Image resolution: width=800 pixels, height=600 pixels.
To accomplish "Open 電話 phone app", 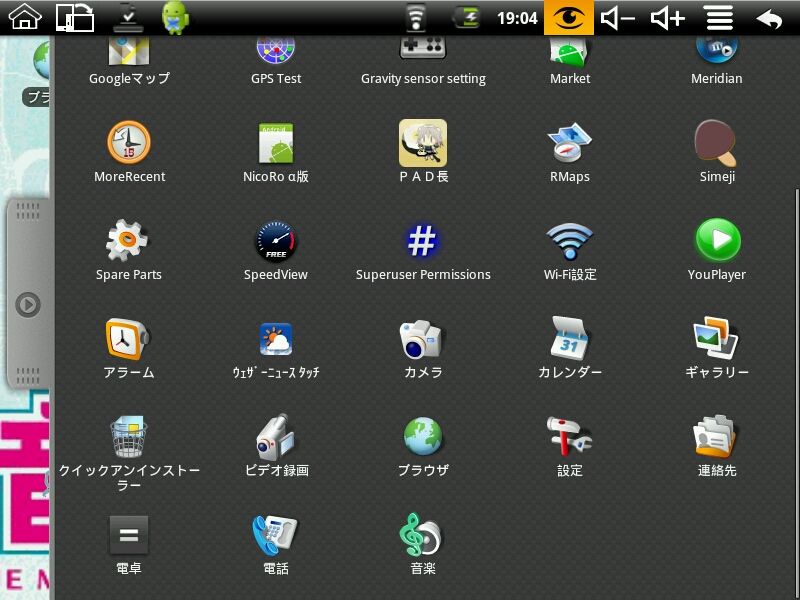I will (276, 544).
